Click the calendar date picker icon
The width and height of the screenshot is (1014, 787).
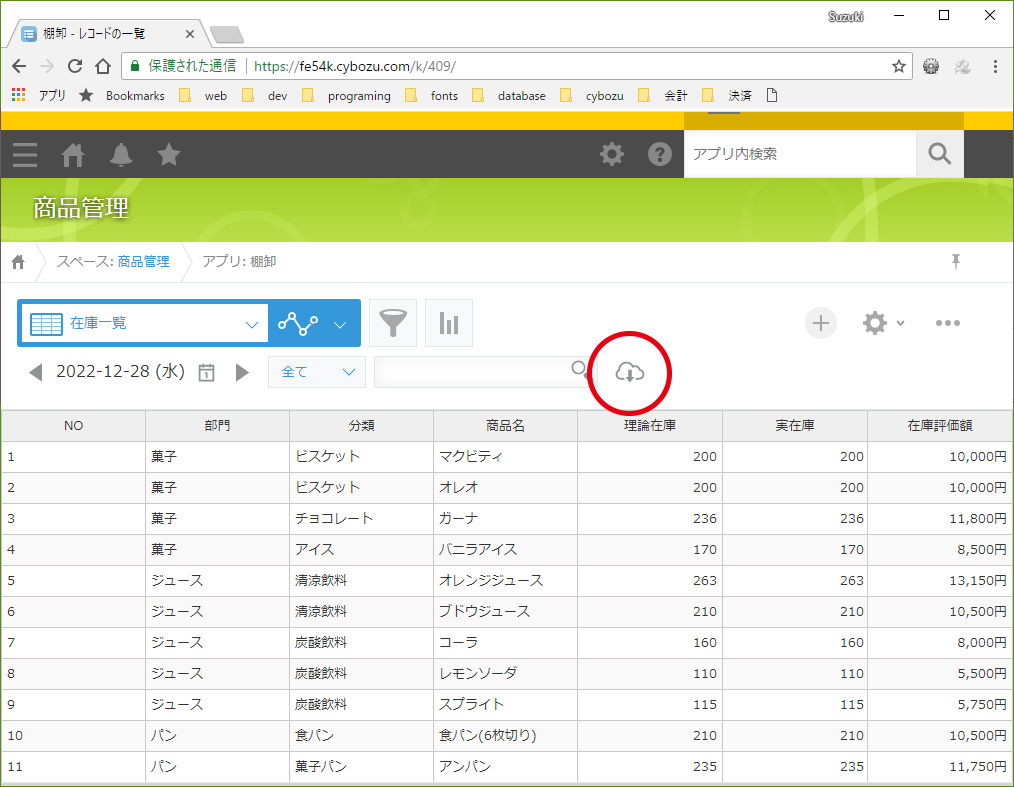coord(207,372)
